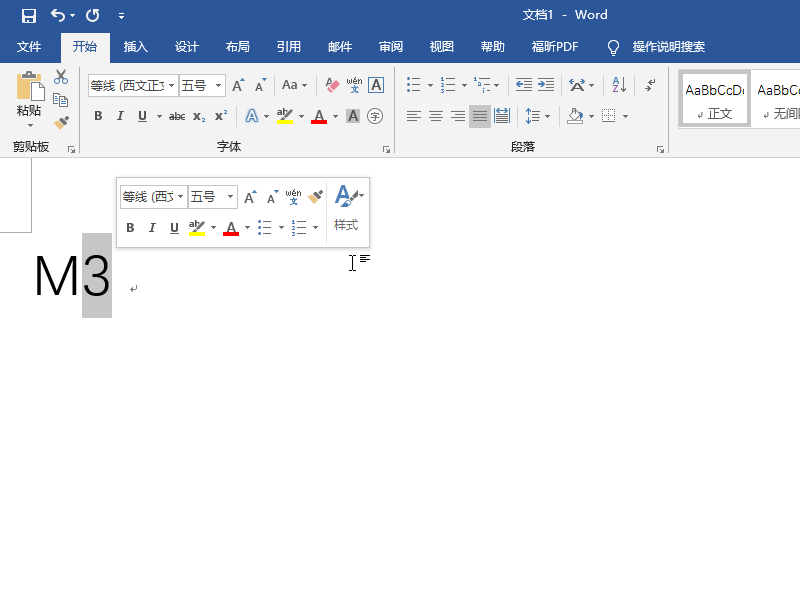Toggle strikethrough abc in the ribbon
Image resolution: width=800 pixels, height=600 pixels.
click(177, 116)
